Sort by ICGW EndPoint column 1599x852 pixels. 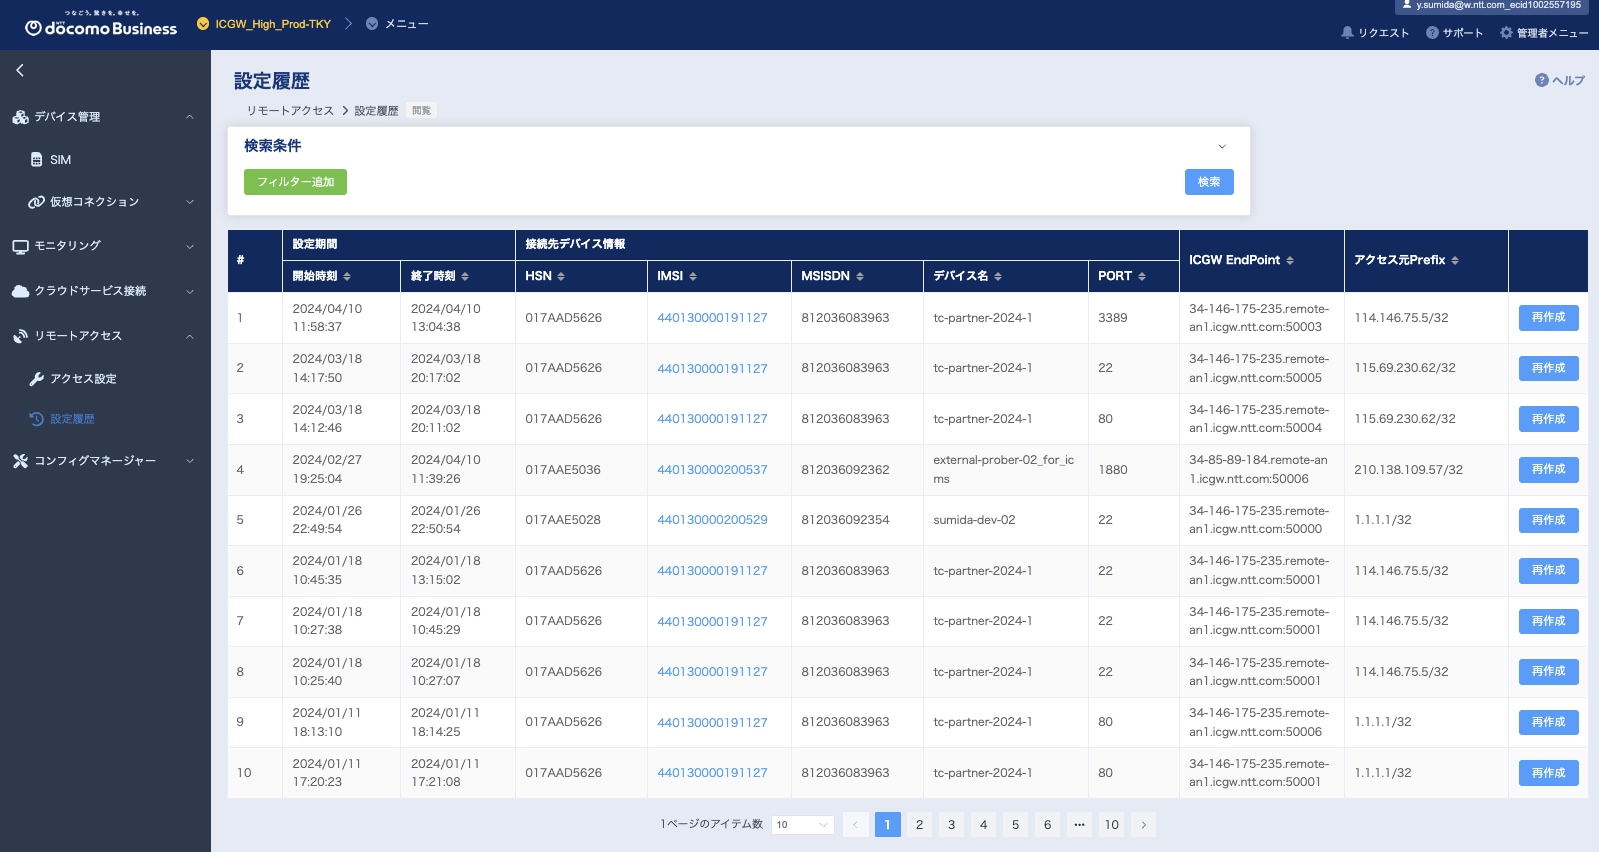point(1290,260)
